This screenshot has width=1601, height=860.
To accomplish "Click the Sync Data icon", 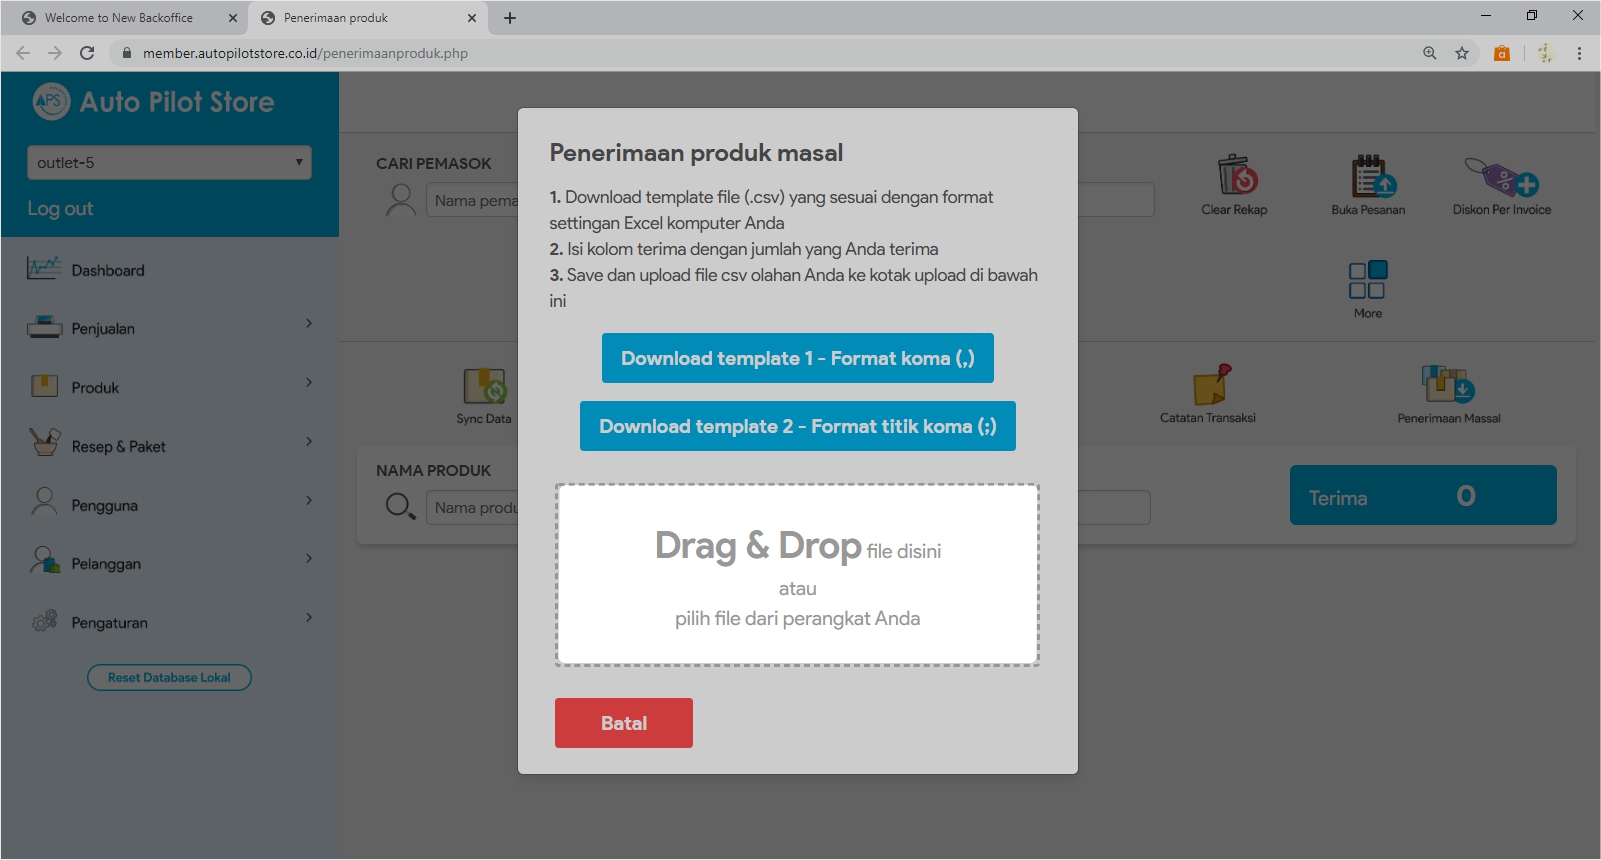I will [x=484, y=386].
